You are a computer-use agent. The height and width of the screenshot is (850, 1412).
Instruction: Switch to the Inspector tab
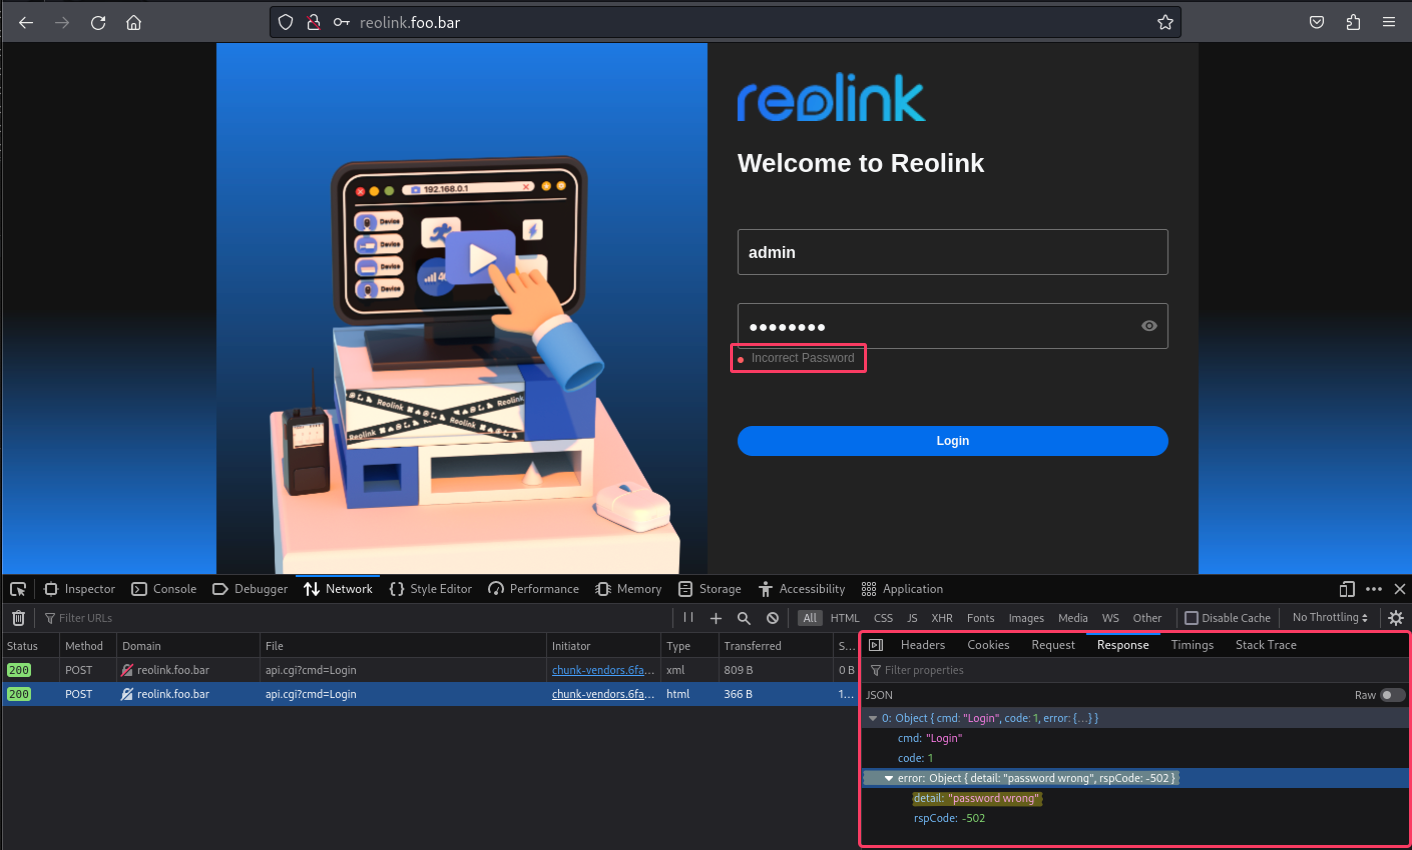point(80,589)
